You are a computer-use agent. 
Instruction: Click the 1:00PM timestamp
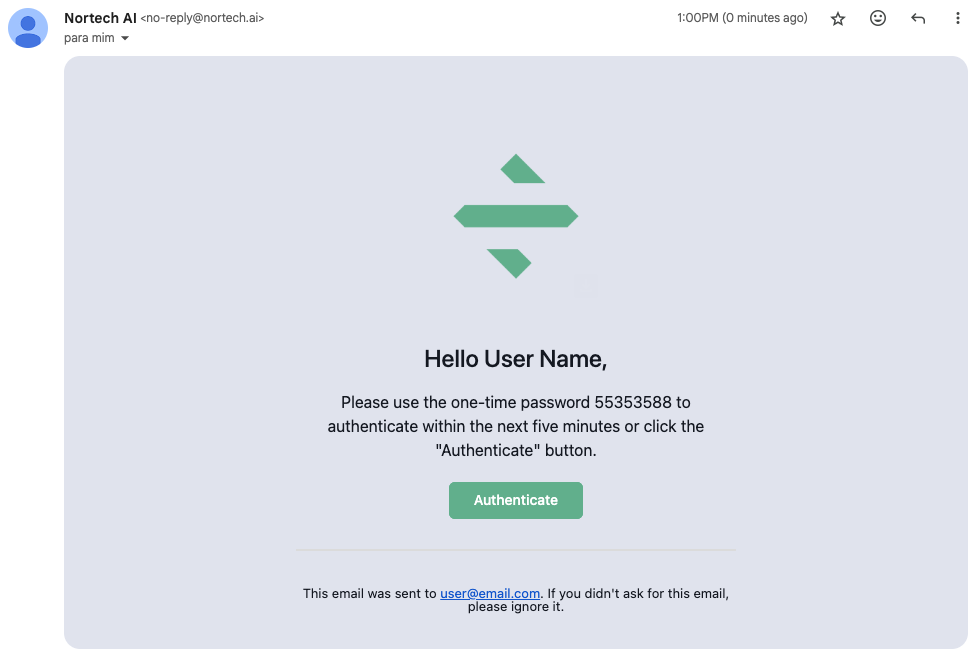tap(697, 18)
